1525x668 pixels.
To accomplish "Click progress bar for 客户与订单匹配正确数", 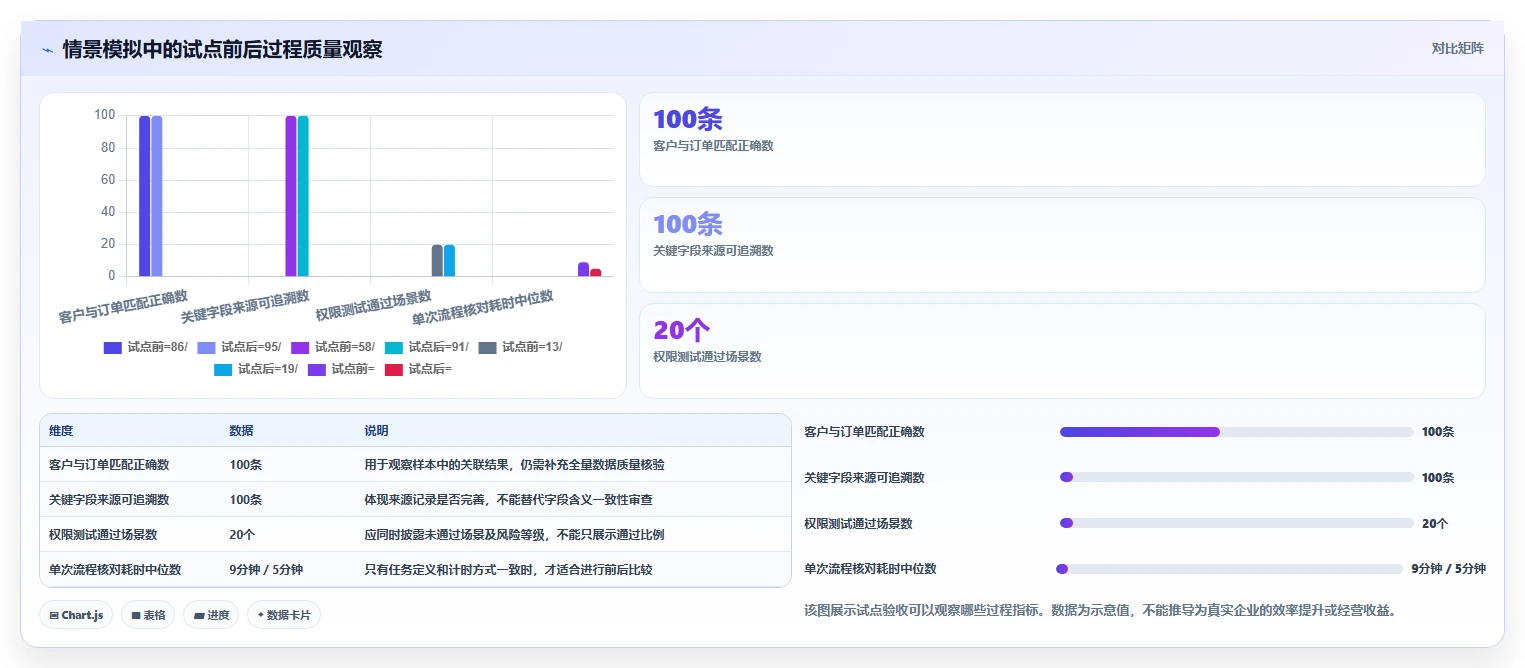I will [x=1236, y=432].
